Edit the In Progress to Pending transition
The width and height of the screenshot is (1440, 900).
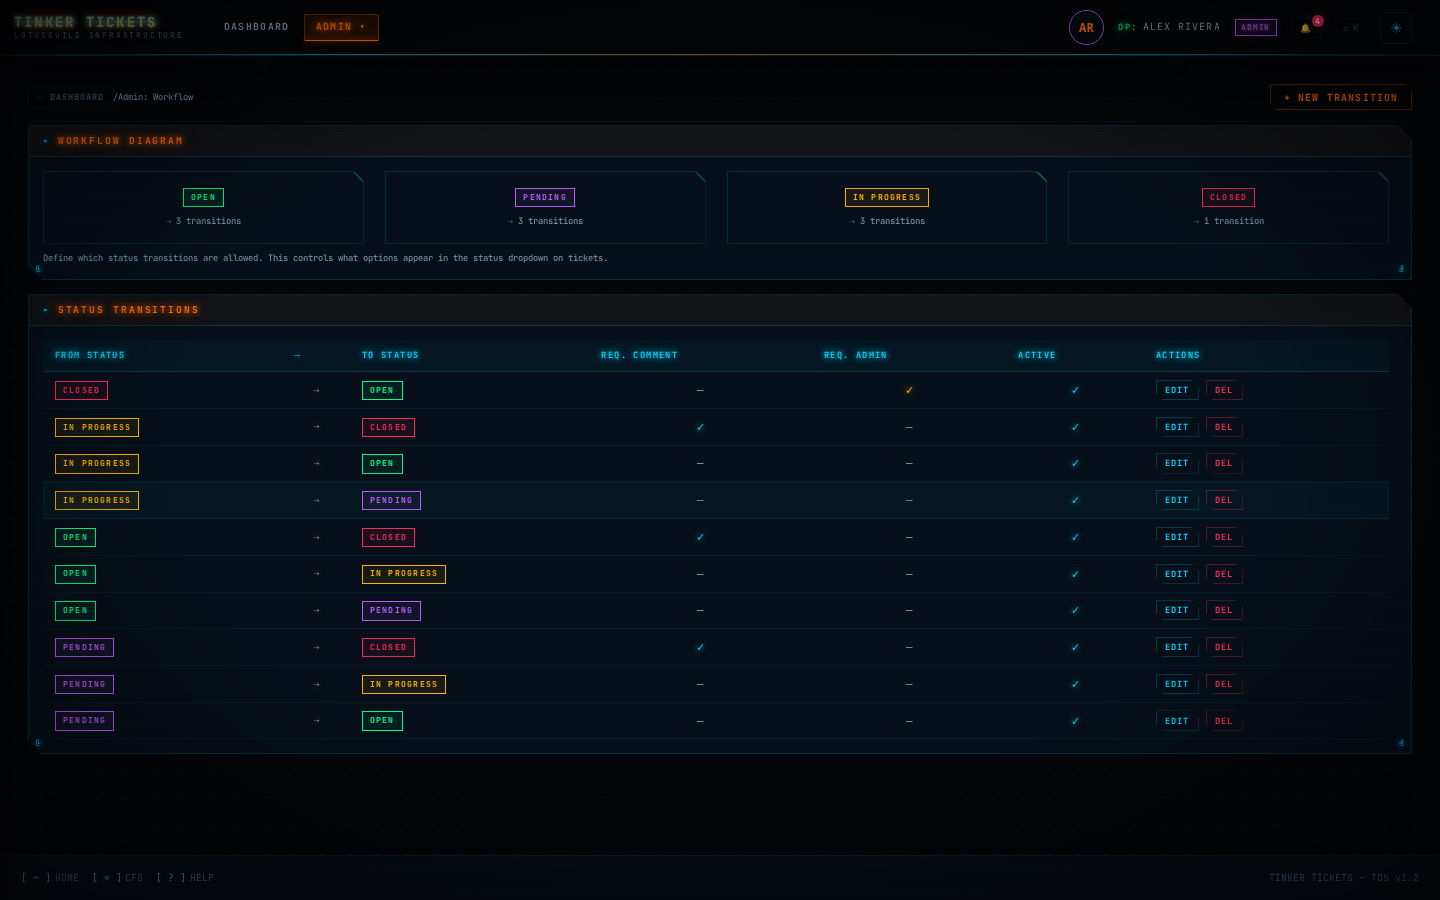click(x=1177, y=500)
